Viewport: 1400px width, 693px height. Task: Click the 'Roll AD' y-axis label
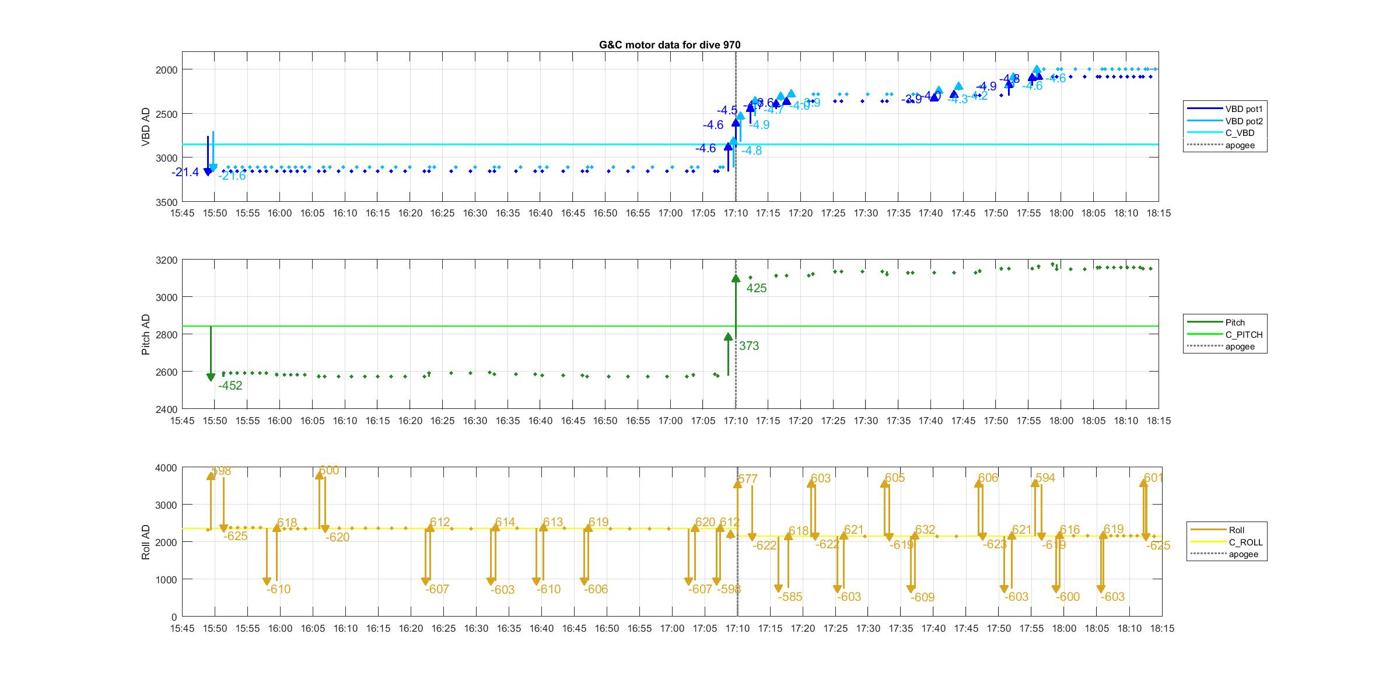pyautogui.click(x=146, y=542)
